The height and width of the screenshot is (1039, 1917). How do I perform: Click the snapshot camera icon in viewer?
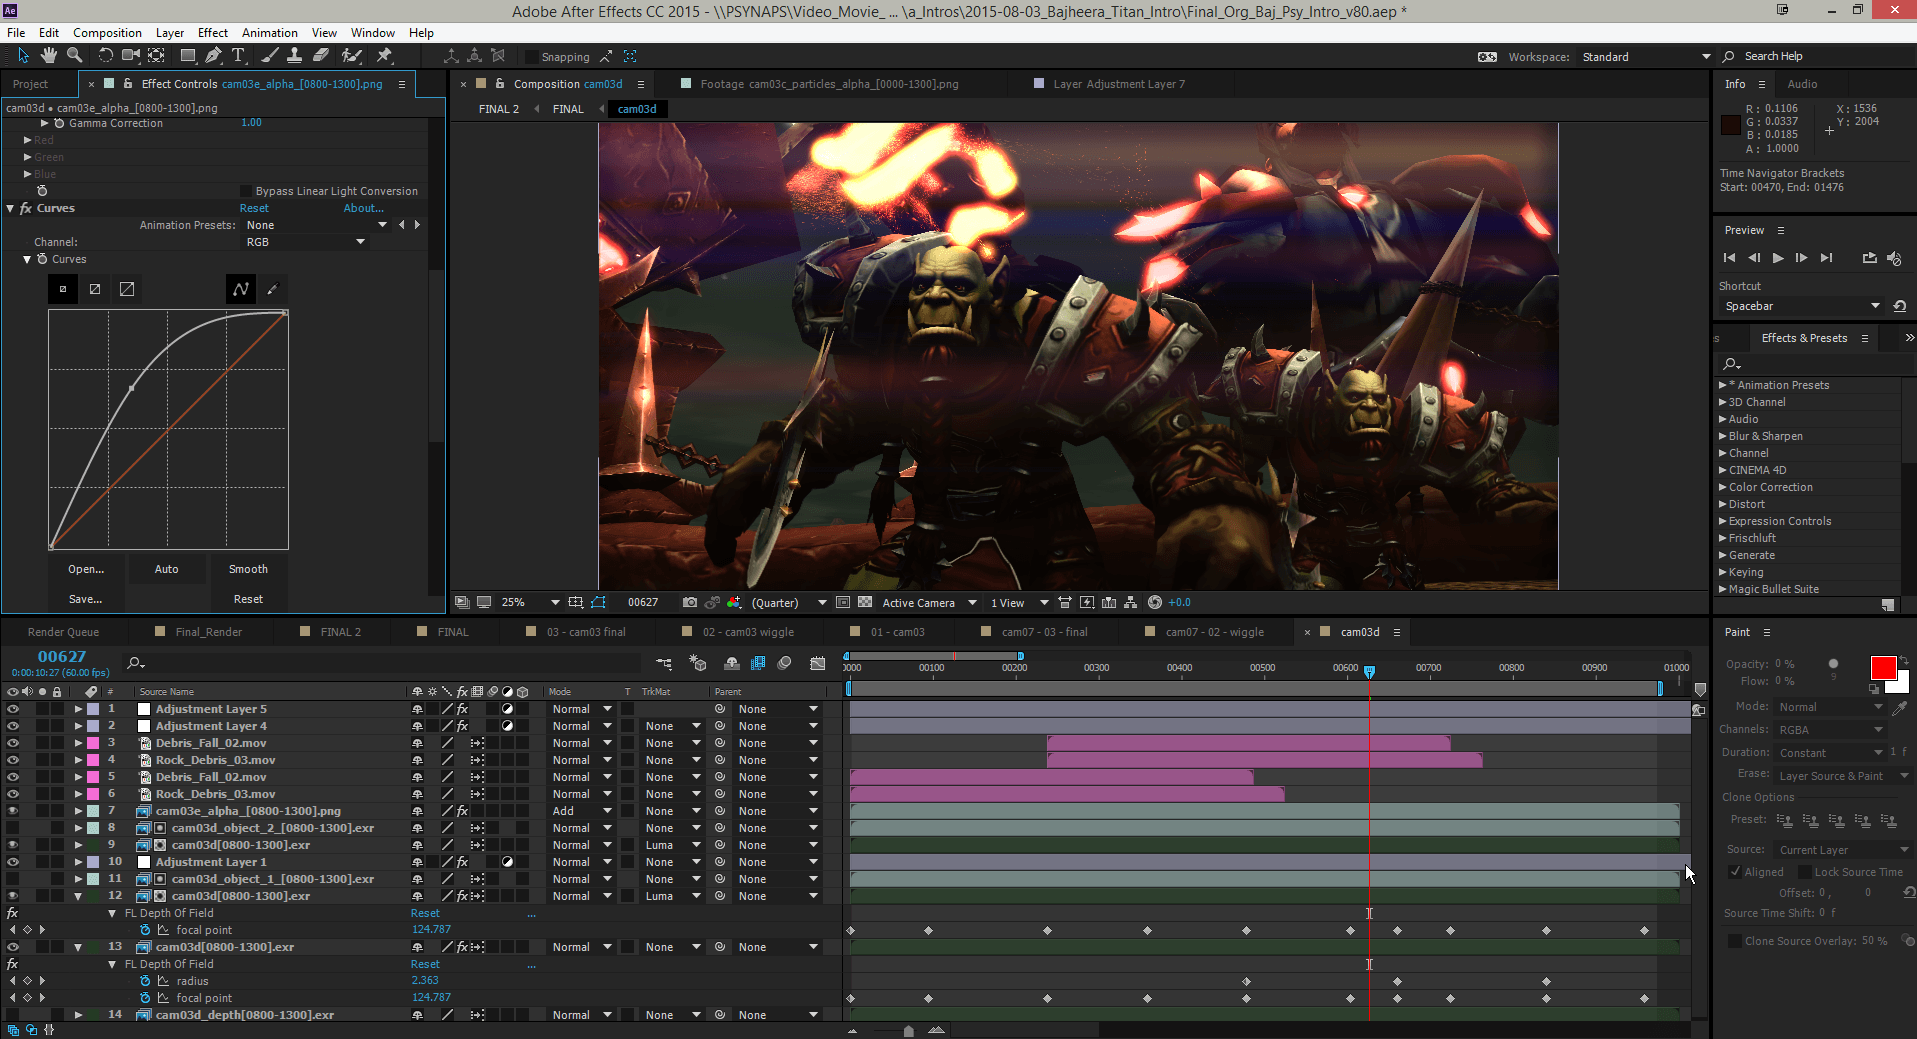click(x=690, y=602)
